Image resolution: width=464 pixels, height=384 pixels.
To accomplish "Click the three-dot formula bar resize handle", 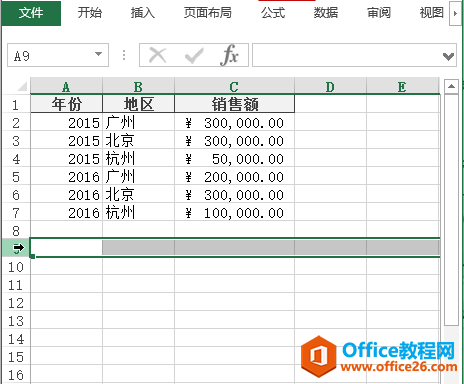I will (124, 55).
